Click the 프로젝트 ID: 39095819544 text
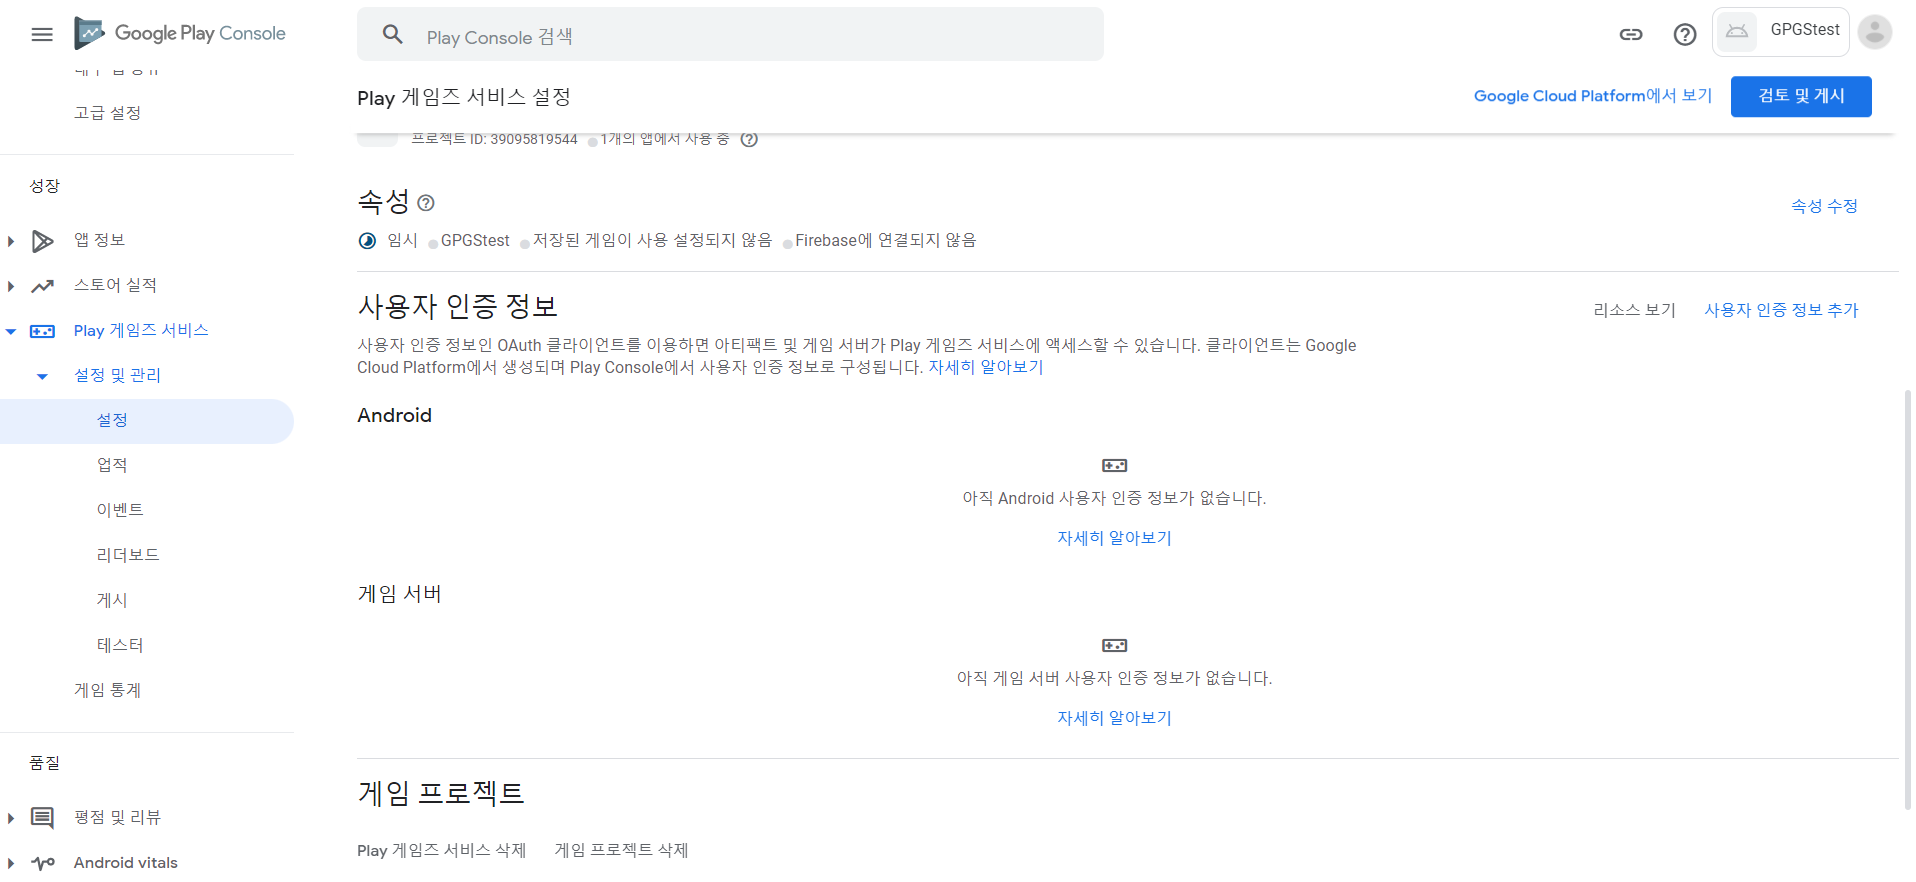Viewport: 1916px width, 882px height. click(x=494, y=139)
